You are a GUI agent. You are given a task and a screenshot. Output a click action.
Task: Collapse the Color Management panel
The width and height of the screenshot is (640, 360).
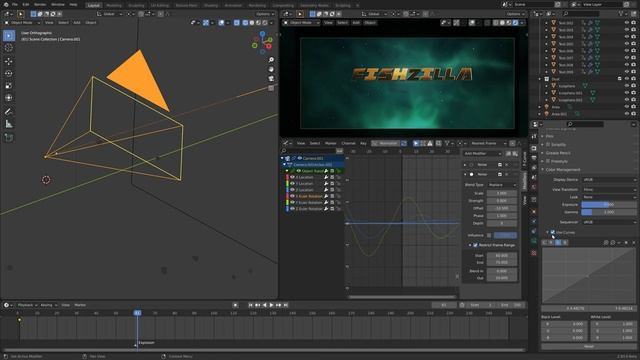pos(562,169)
